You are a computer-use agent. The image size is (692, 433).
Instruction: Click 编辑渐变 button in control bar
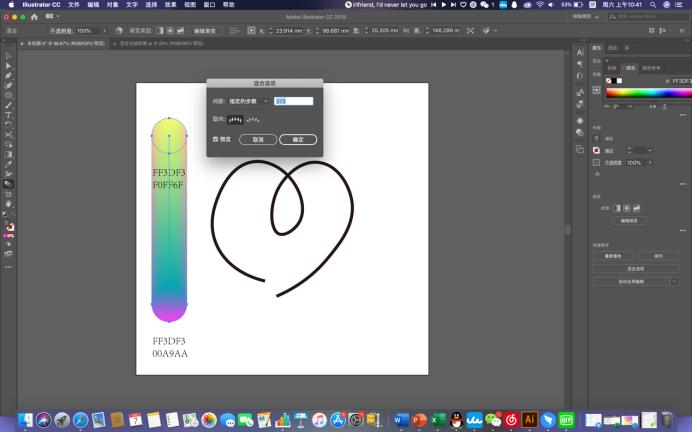(x=204, y=31)
